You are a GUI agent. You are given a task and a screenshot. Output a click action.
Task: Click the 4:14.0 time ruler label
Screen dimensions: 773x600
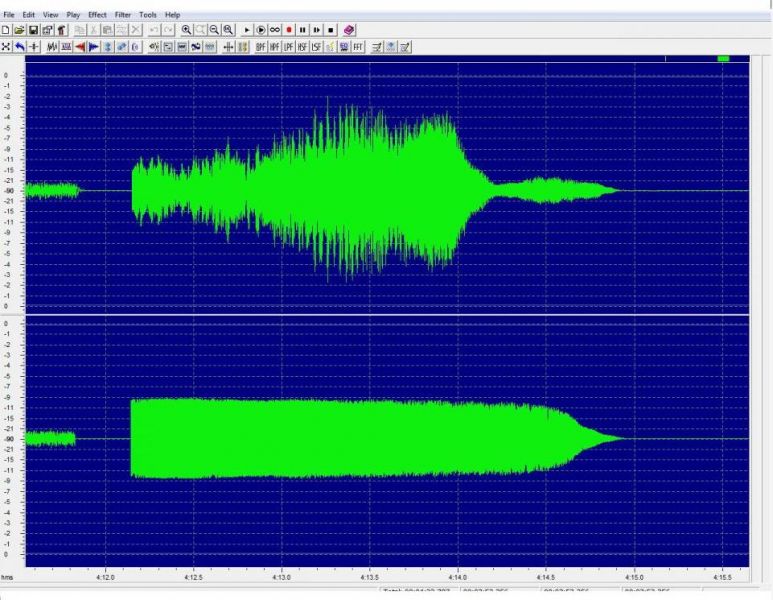pos(458,577)
